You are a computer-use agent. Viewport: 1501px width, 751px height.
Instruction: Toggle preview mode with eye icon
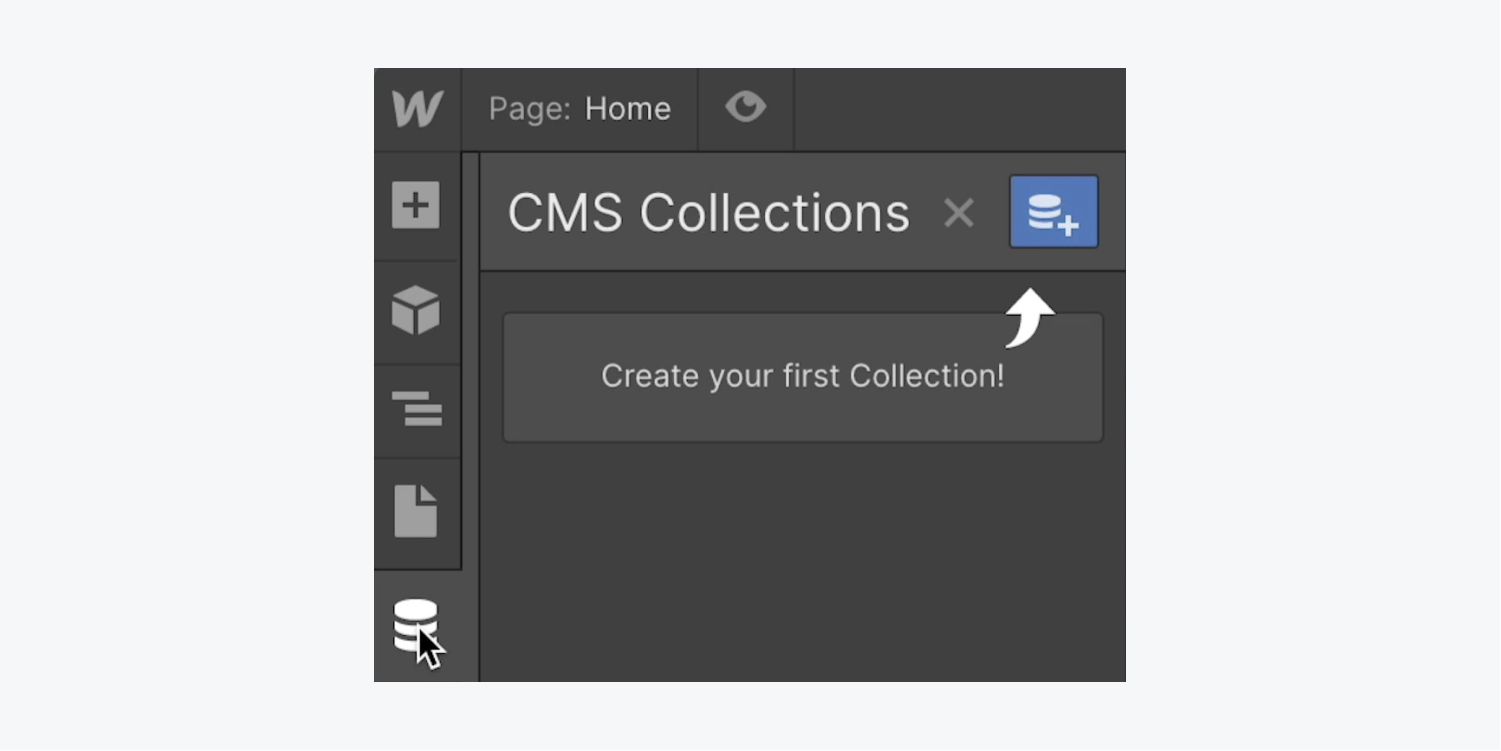[x=745, y=107]
